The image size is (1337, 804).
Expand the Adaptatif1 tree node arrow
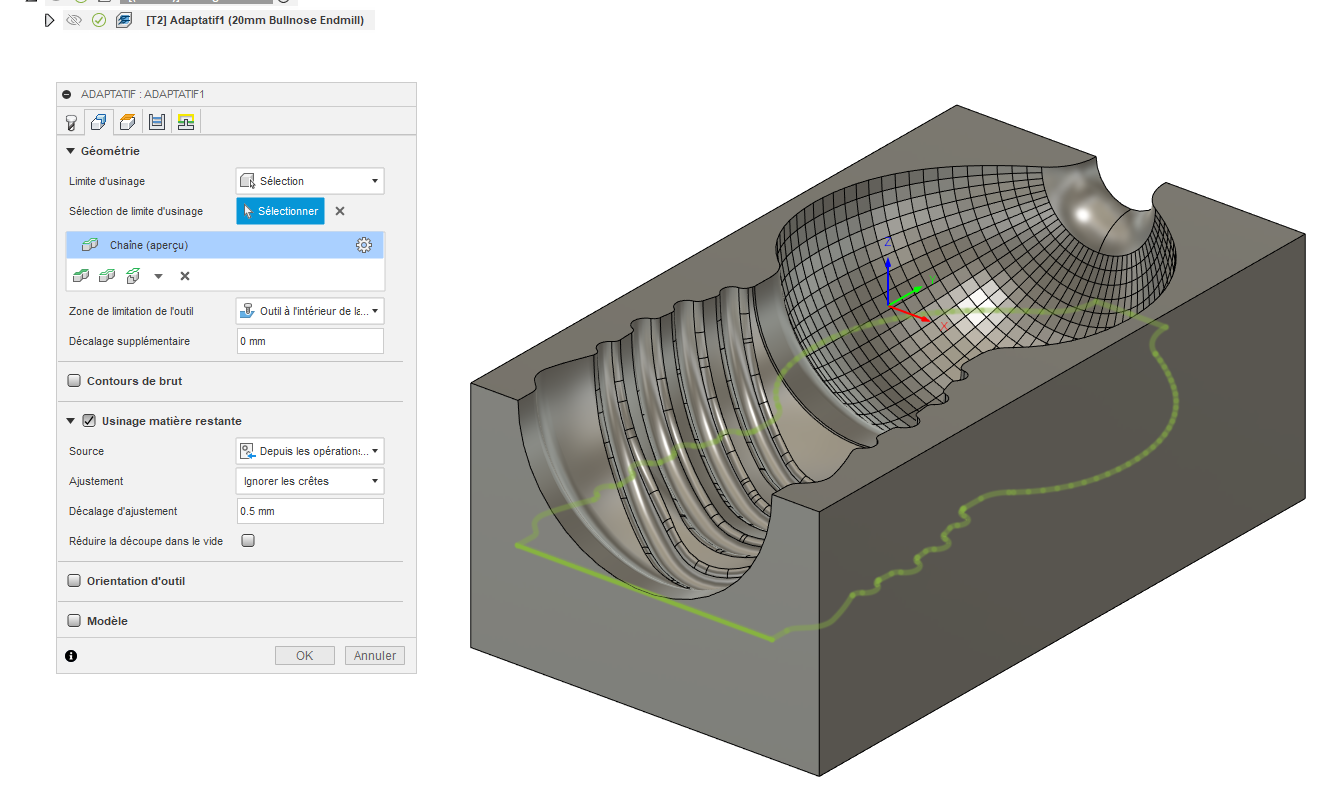pos(50,20)
